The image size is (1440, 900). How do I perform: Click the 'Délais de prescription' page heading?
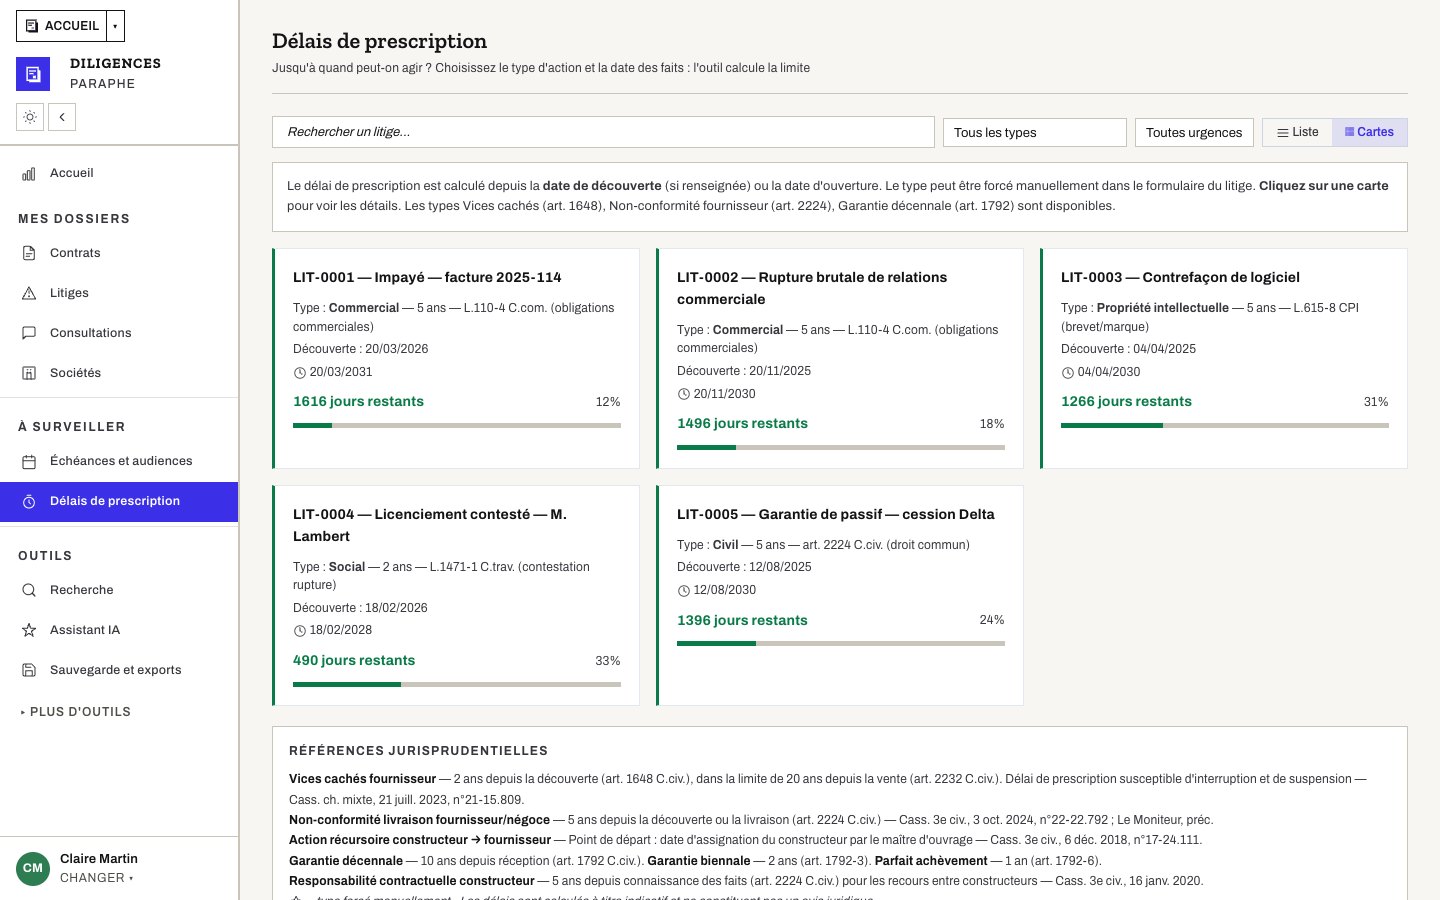click(x=380, y=41)
